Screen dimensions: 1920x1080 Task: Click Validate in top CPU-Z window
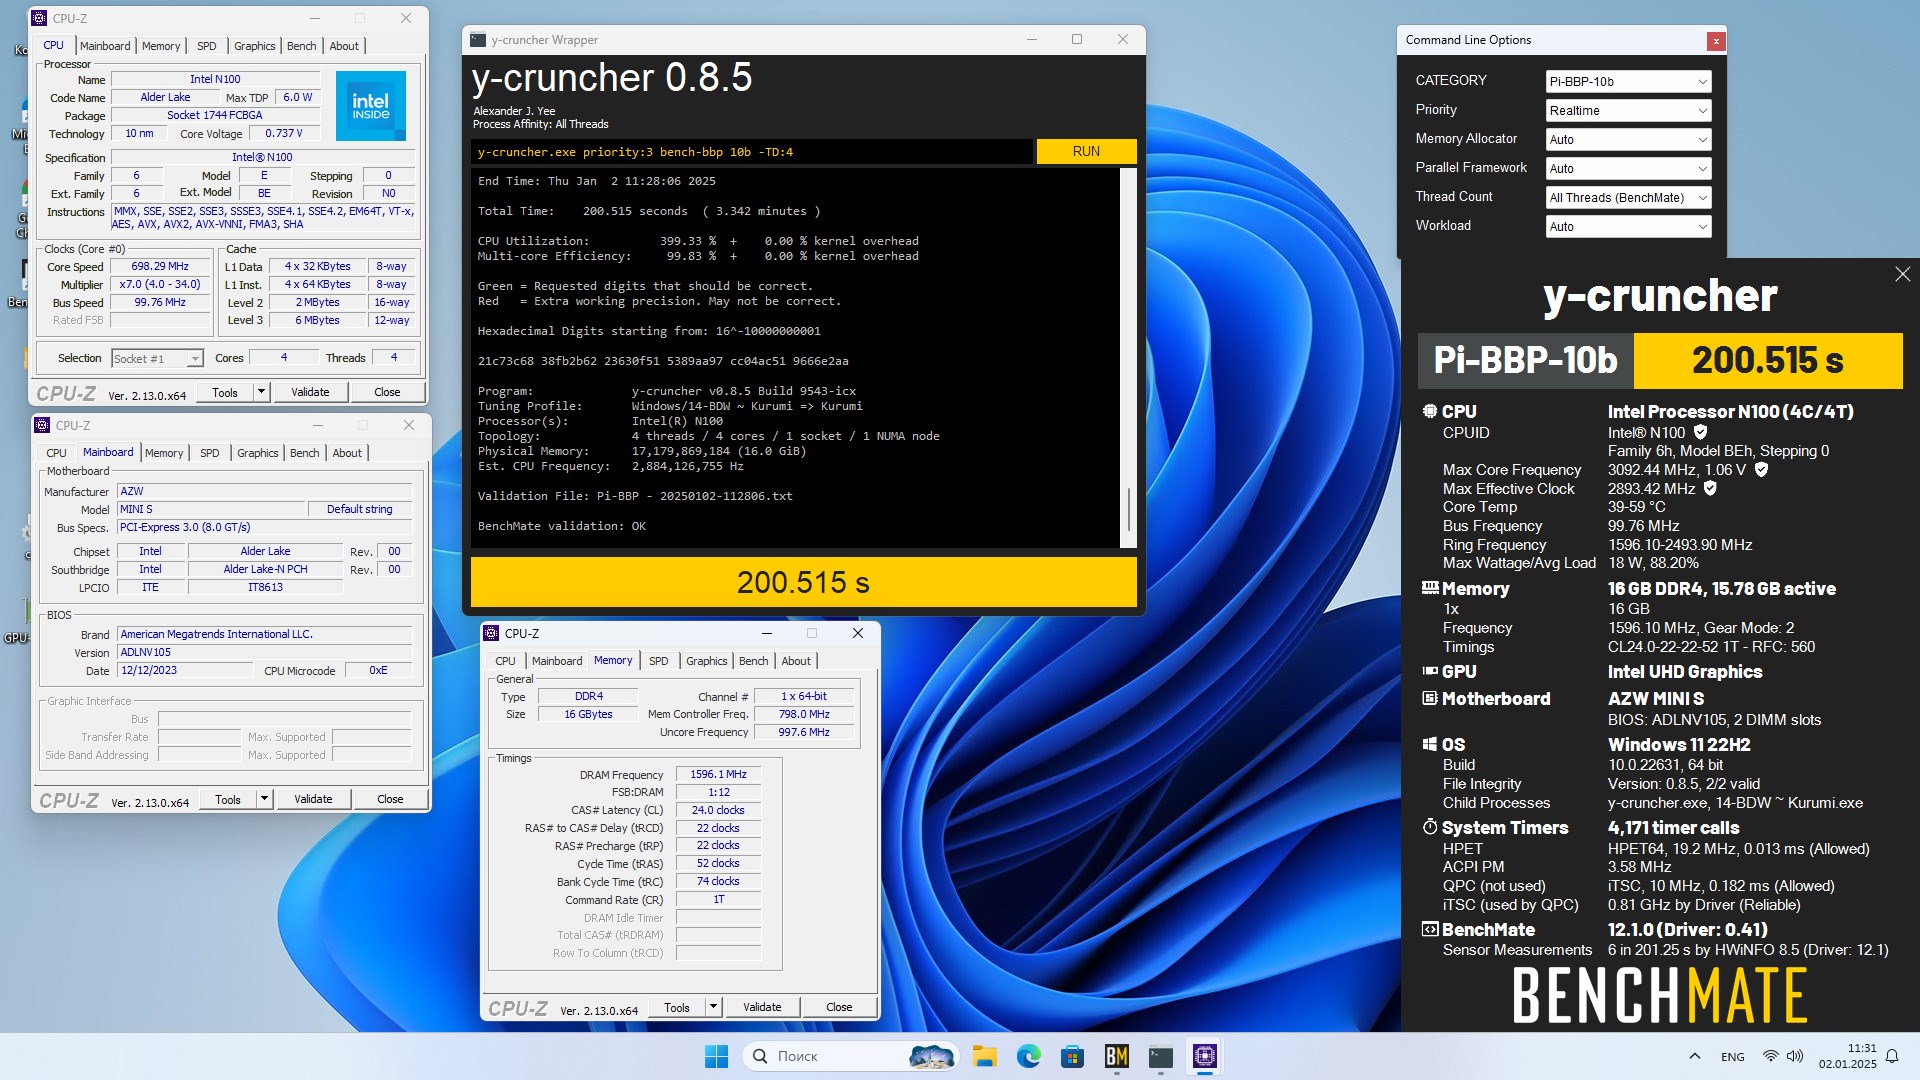pos(310,392)
